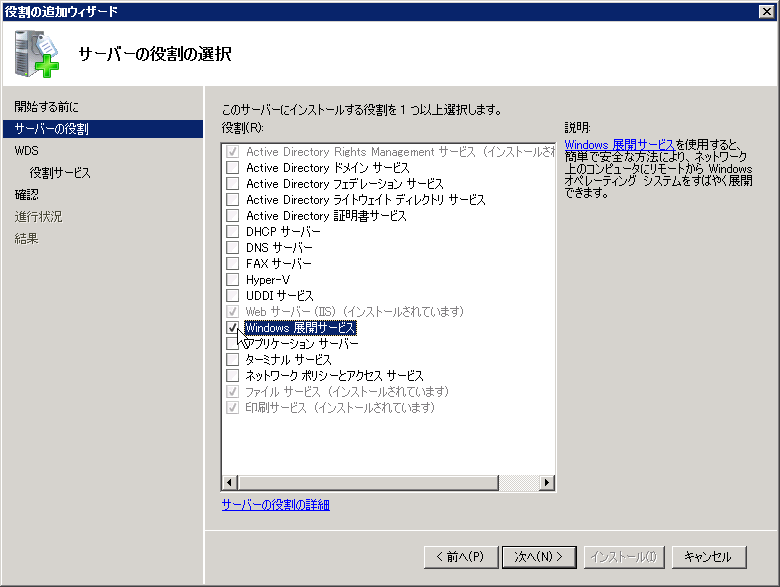Click the horizontal scrollbar right arrow
Viewport: 780px width, 587px height.
[546, 483]
